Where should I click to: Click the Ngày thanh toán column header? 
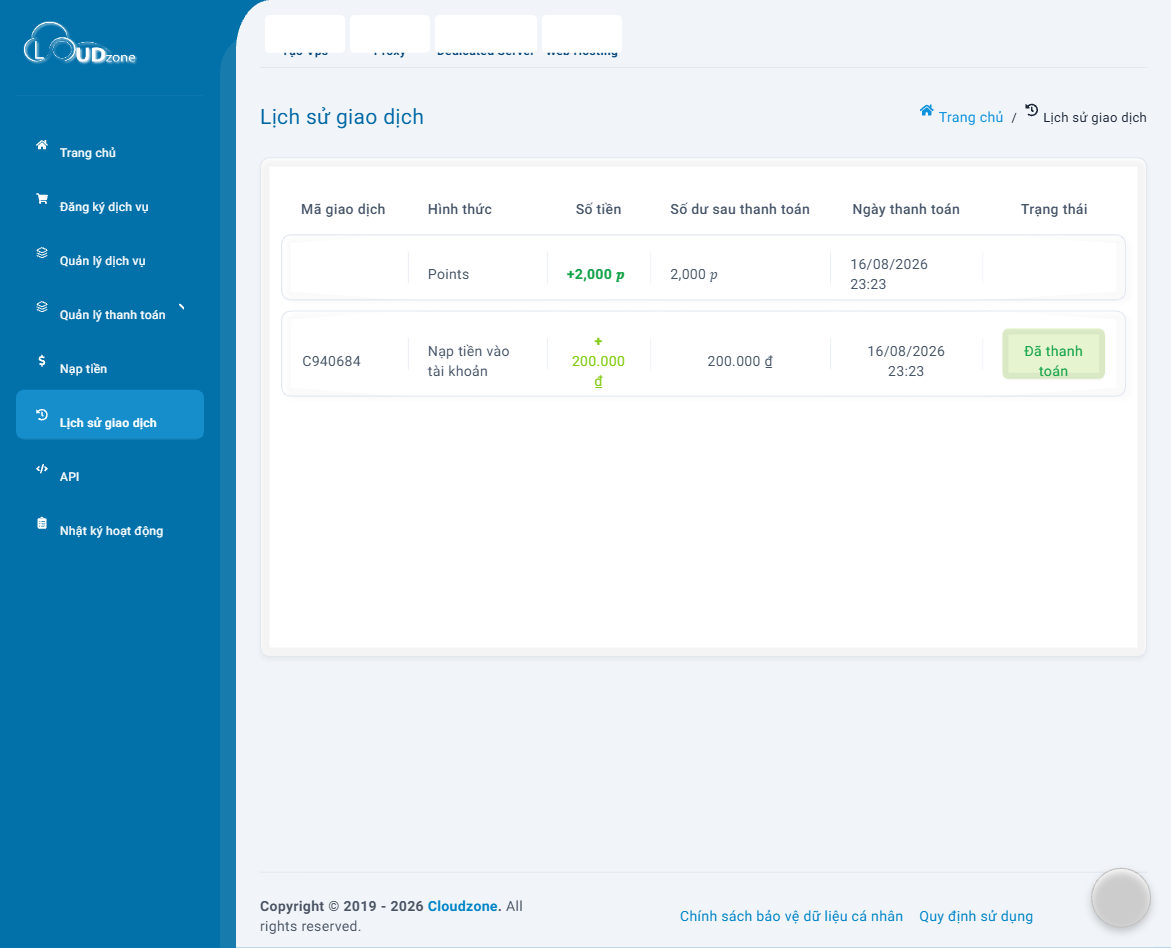pyautogui.click(x=906, y=209)
